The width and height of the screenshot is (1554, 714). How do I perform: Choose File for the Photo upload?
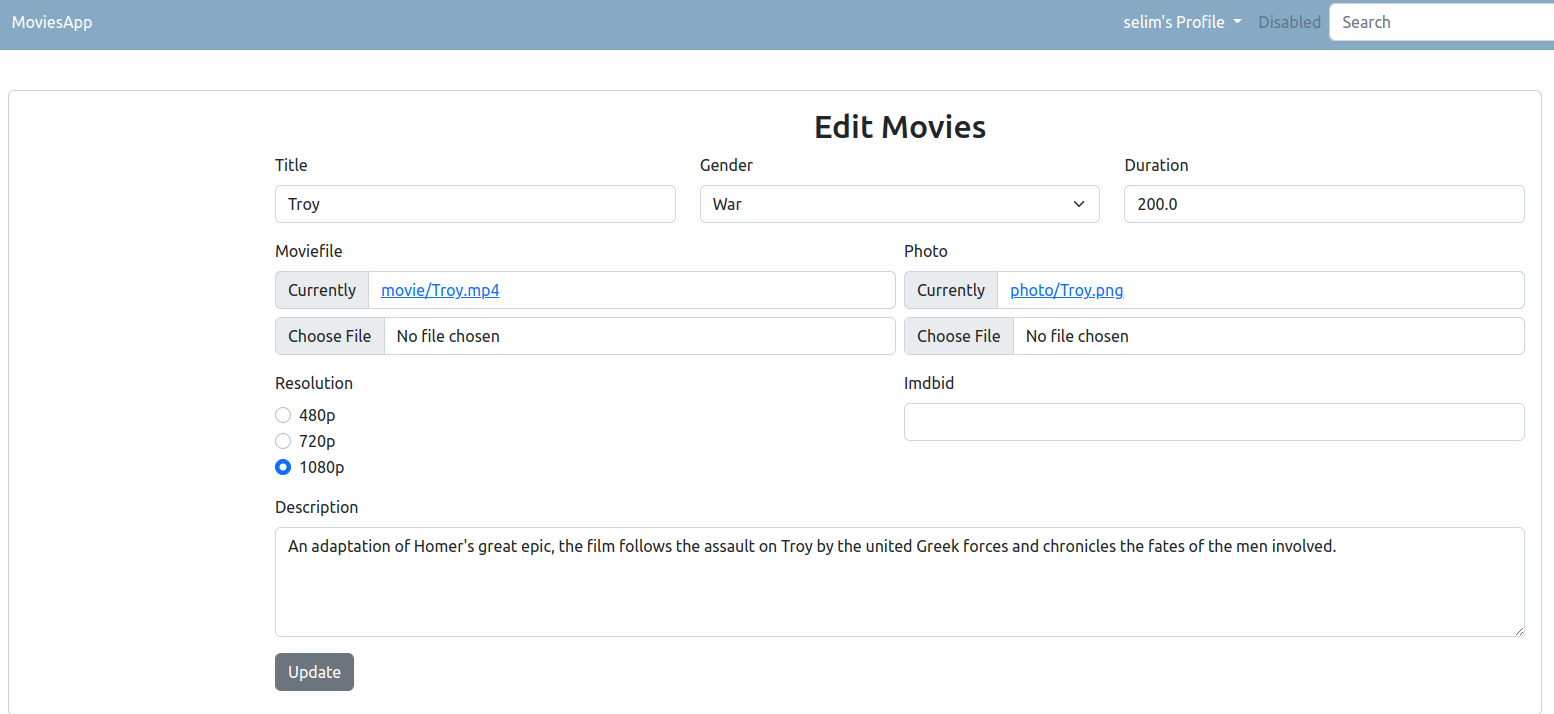(x=959, y=336)
